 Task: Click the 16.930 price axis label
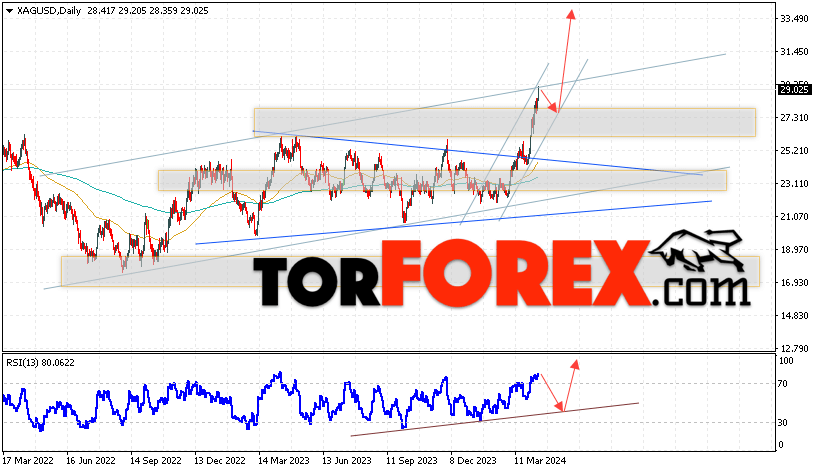tap(794, 283)
